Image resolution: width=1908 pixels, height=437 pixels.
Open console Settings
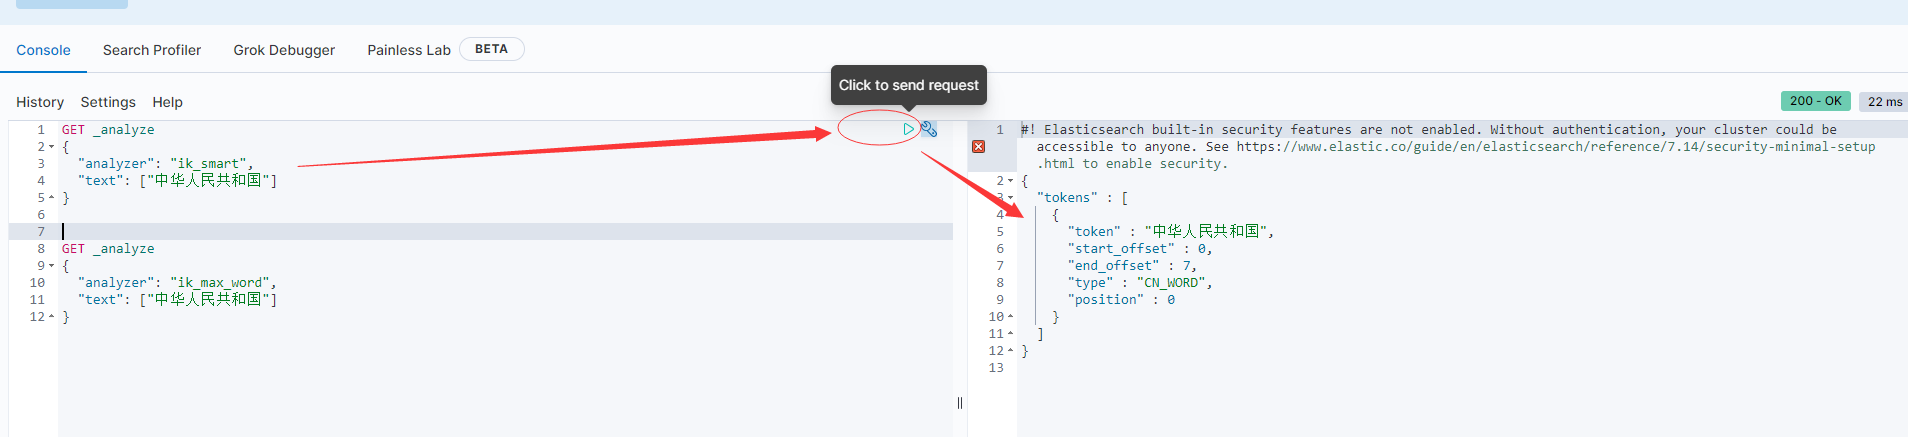point(108,102)
